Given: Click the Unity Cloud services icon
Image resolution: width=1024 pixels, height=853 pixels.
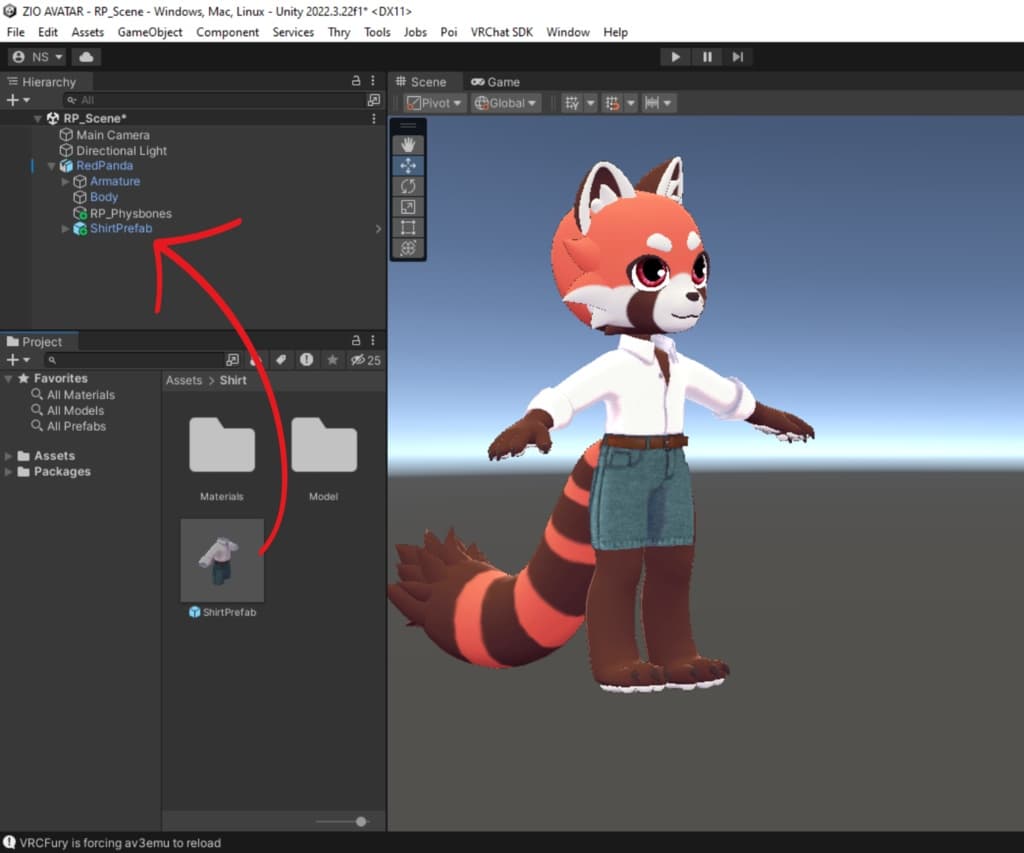Looking at the screenshot, I should (x=85, y=57).
